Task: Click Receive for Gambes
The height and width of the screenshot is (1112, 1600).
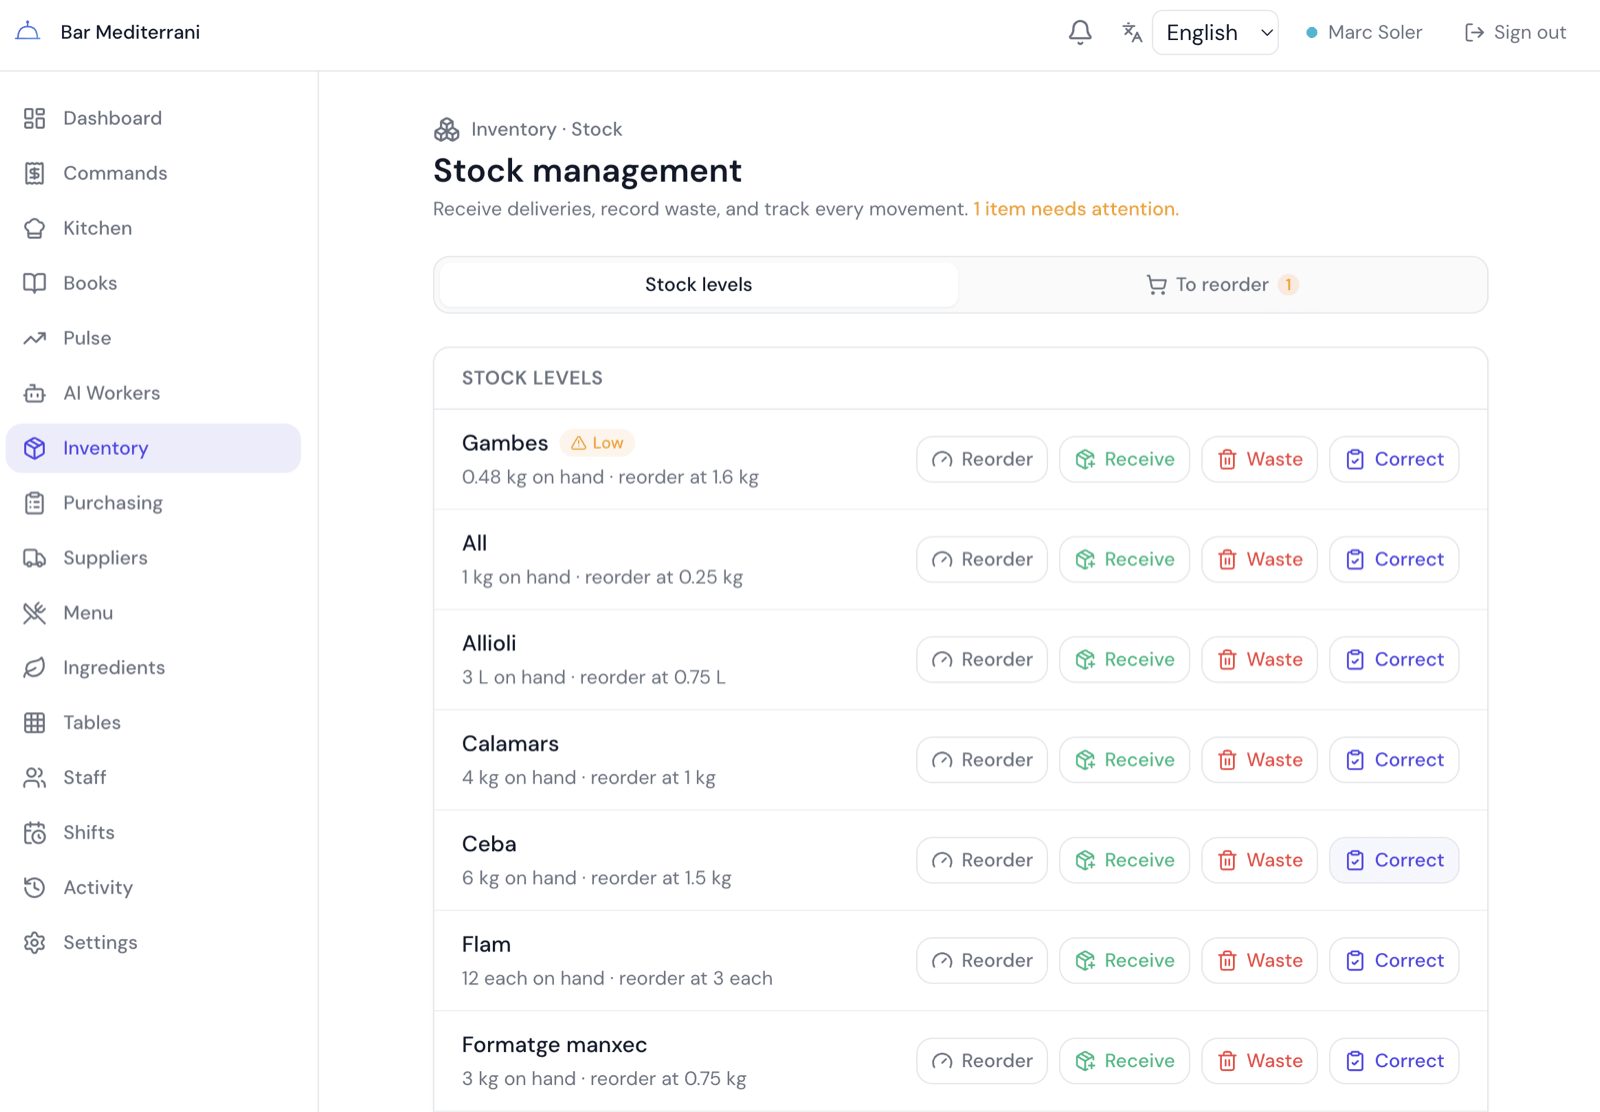Action: click(x=1124, y=459)
